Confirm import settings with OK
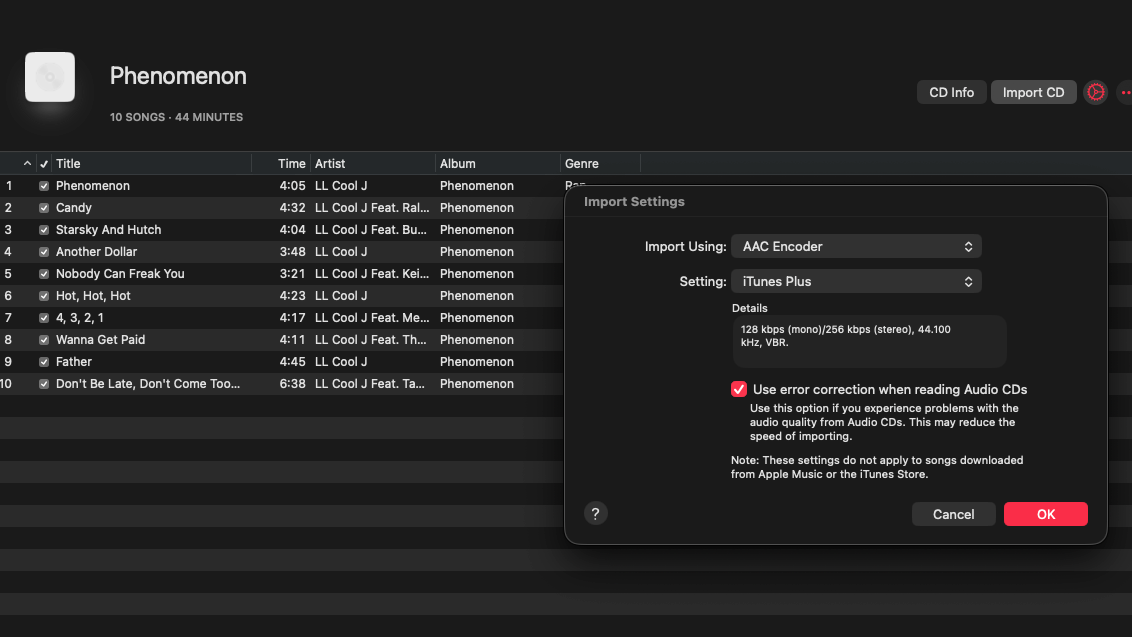This screenshot has width=1132, height=637. pyautogui.click(x=1045, y=514)
